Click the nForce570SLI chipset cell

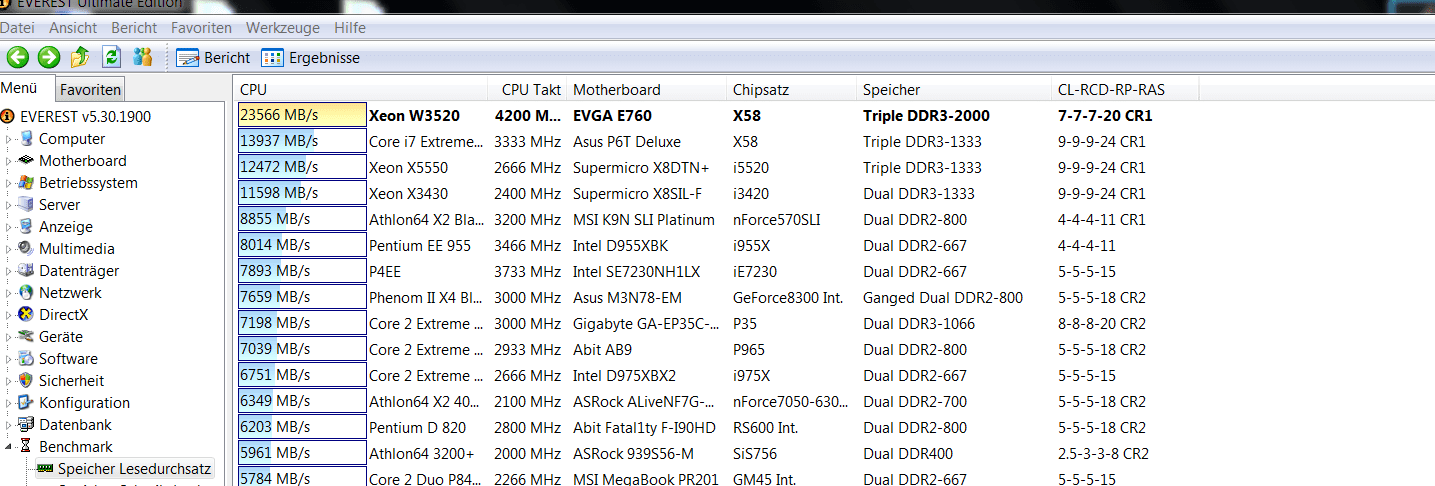click(777, 219)
